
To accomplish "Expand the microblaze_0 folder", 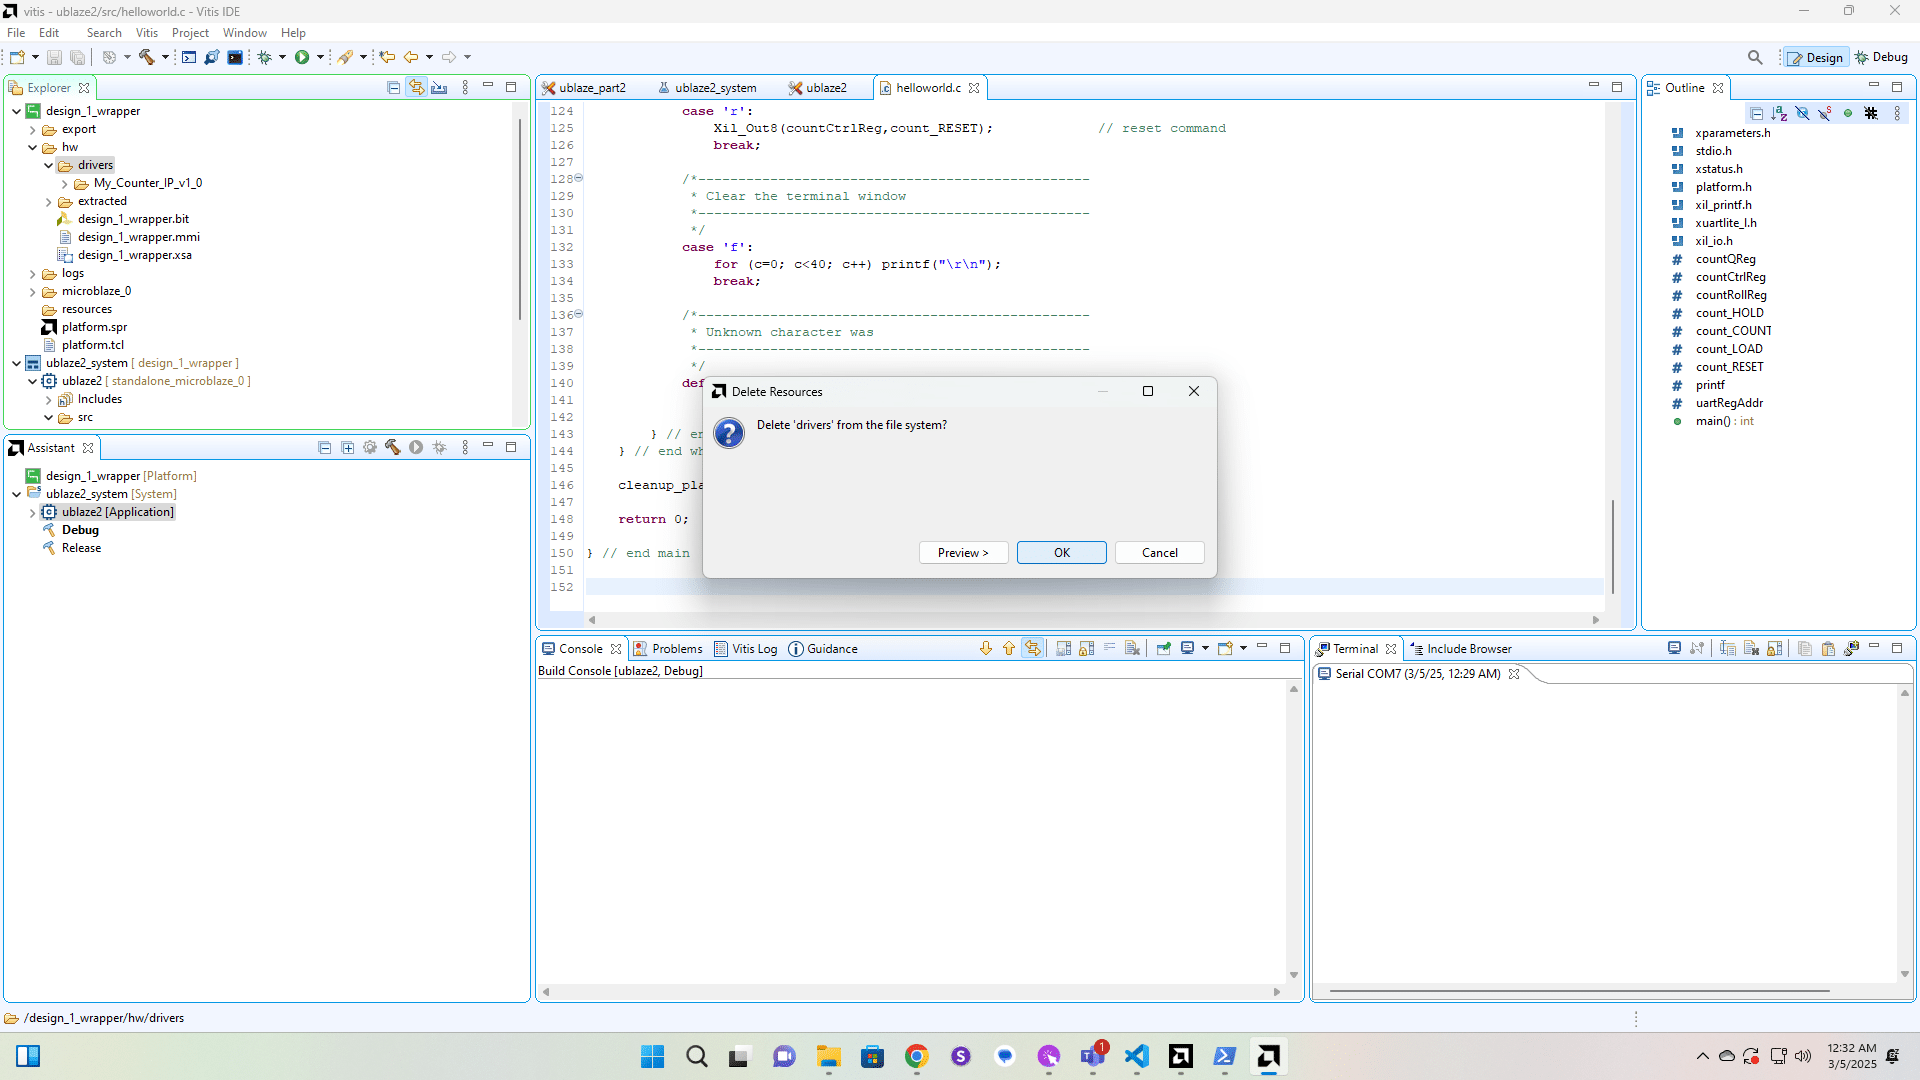I will [x=32, y=292].
